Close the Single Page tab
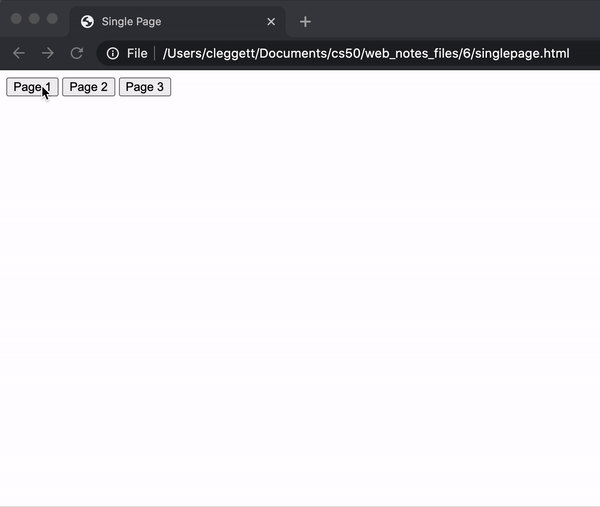The height and width of the screenshot is (507, 600). pos(271,21)
